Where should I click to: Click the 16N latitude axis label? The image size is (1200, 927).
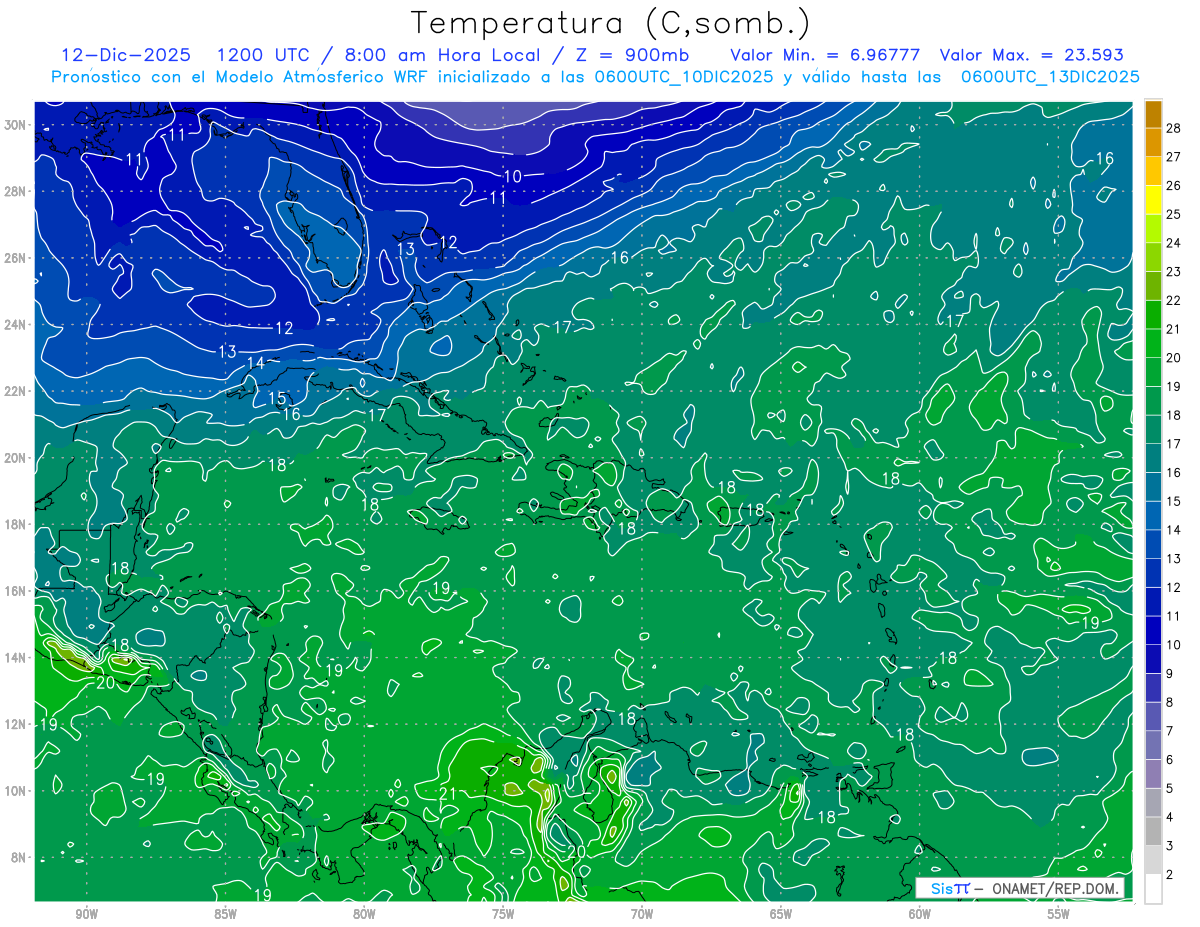[16, 590]
